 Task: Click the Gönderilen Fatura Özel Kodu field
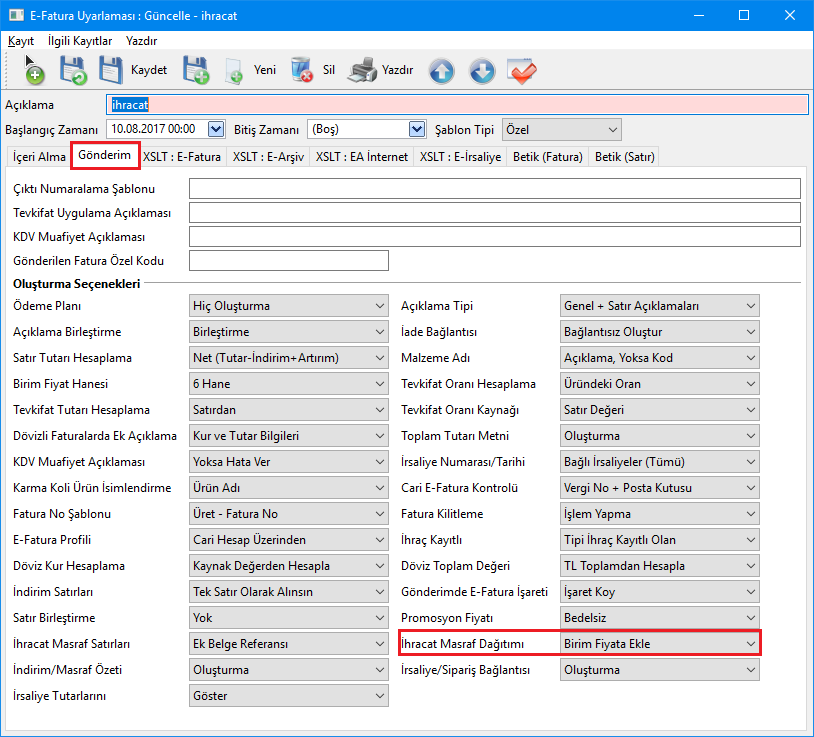(288, 261)
